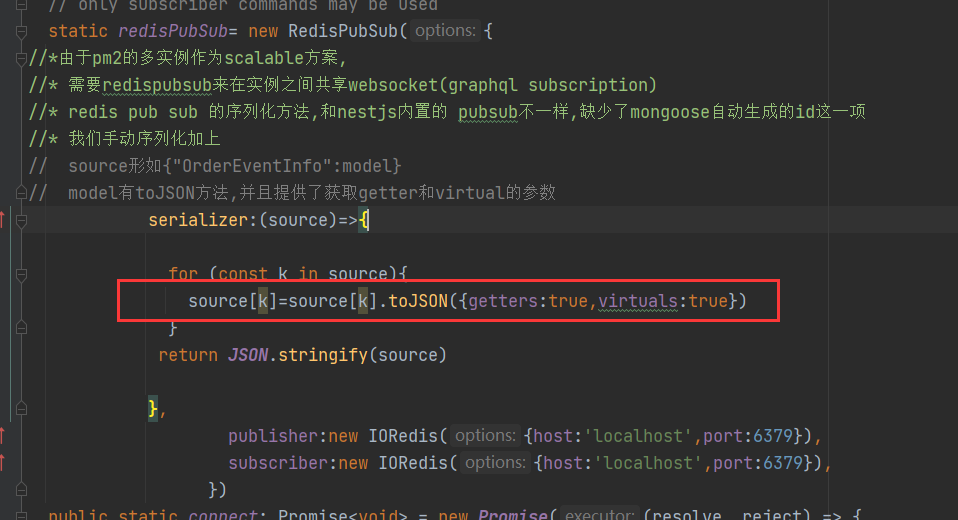Toggle fold end marker at serializer closing brace
The width and height of the screenshot is (958, 520).
[21, 409]
